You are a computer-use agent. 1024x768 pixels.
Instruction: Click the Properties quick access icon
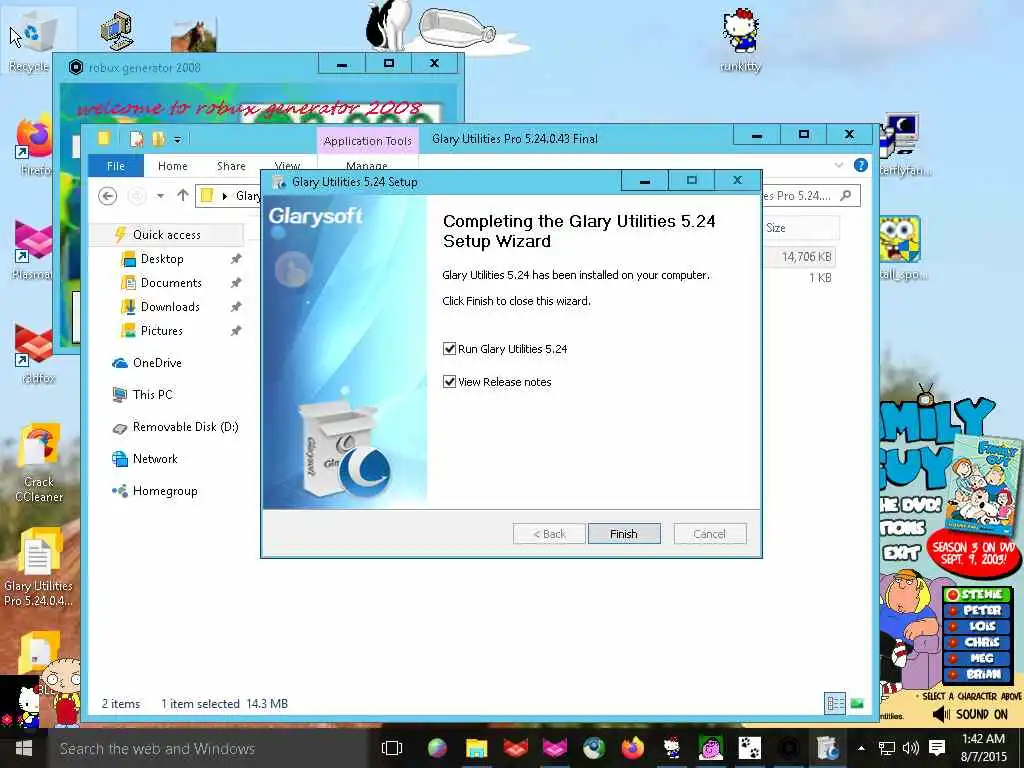tap(136, 138)
